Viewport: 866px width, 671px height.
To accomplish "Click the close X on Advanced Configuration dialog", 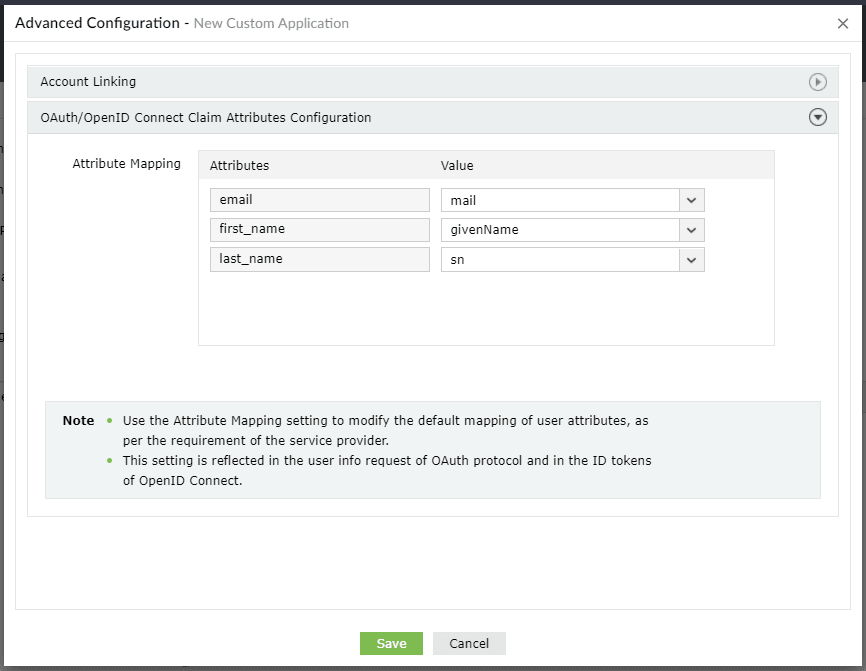I will pyautogui.click(x=843, y=23).
